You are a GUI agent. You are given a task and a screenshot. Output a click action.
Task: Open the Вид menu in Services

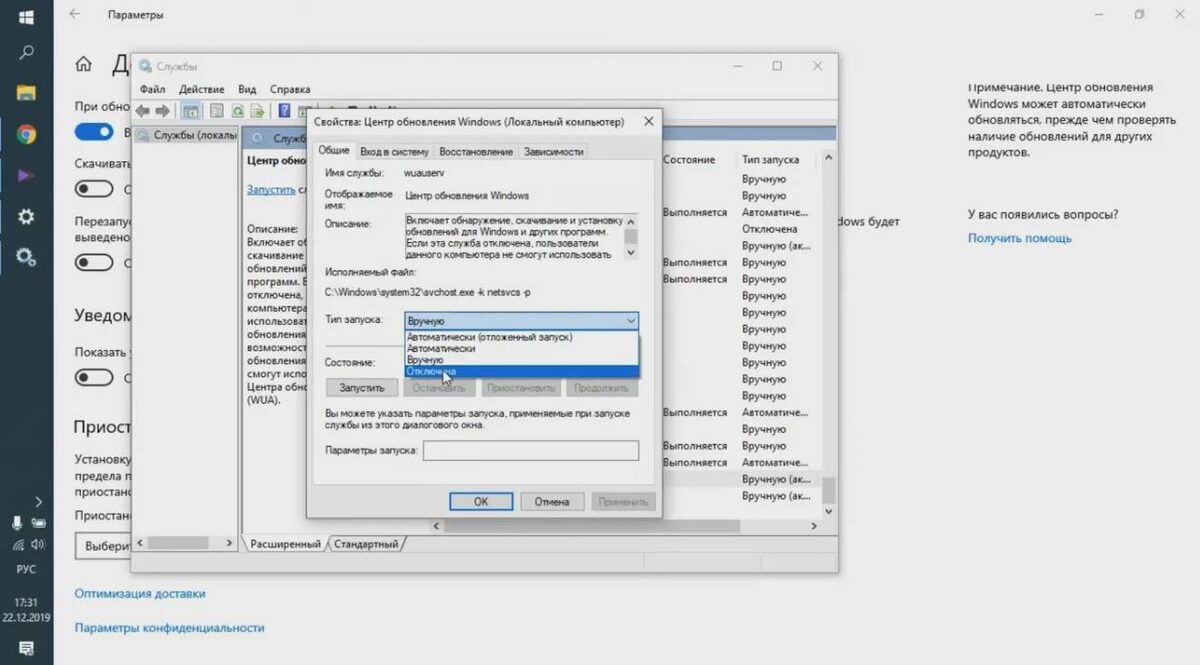pyautogui.click(x=247, y=89)
